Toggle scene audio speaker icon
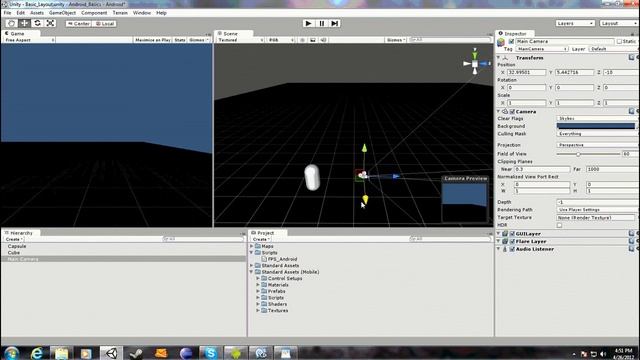Screen dimensions: 640x360 click(x=323, y=40)
